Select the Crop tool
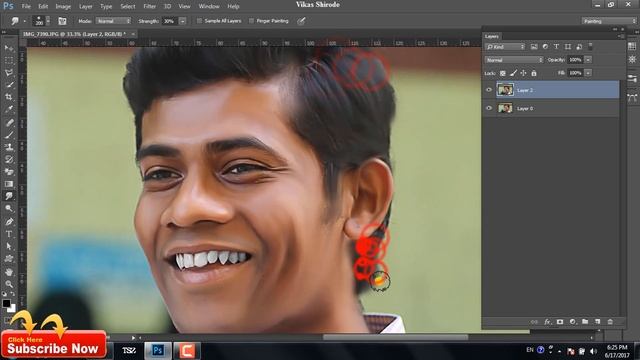640x360 pixels. 9,97
